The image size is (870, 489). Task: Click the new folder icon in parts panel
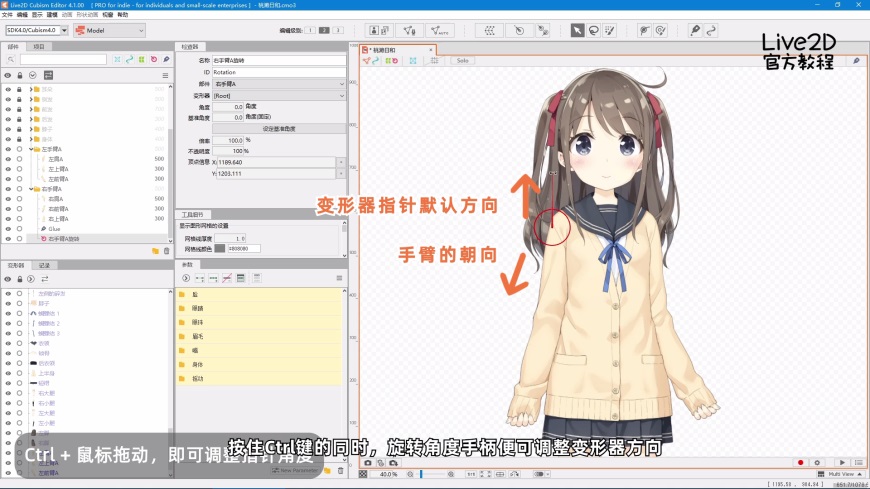155,251
